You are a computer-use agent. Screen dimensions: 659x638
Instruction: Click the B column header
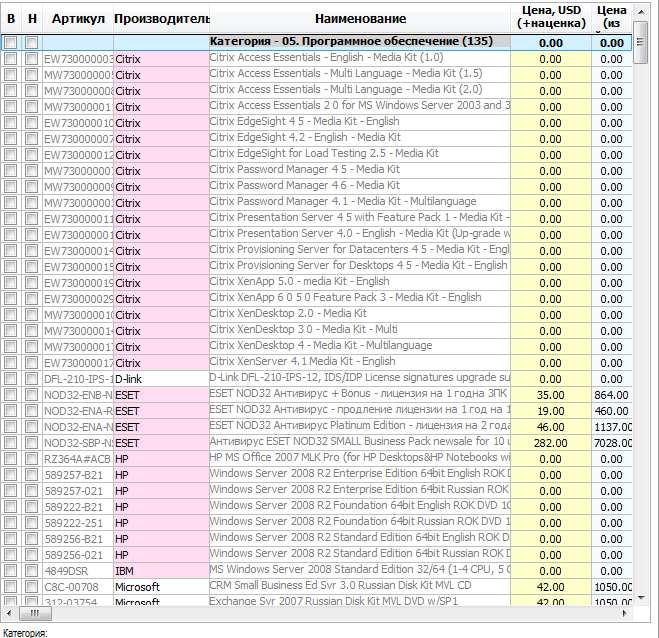(11, 18)
